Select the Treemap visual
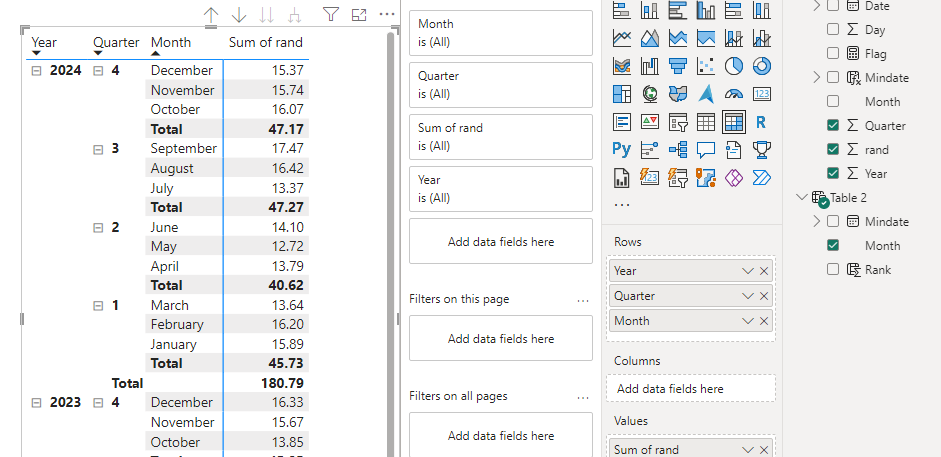Screen dimensions: 941x457 pos(622,94)
